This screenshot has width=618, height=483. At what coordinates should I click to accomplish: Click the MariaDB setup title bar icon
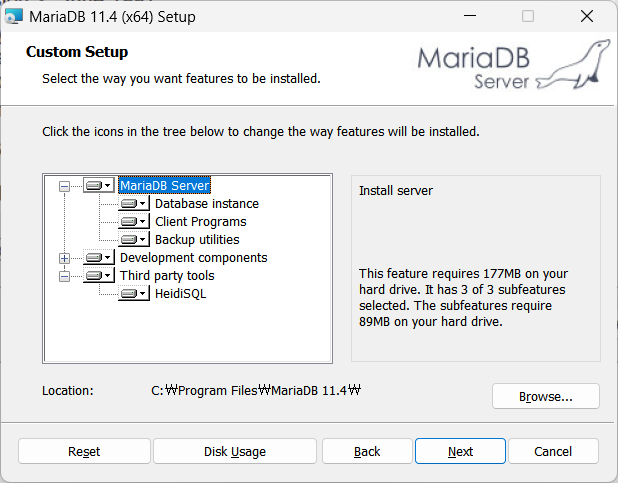(x=13, y=17)
